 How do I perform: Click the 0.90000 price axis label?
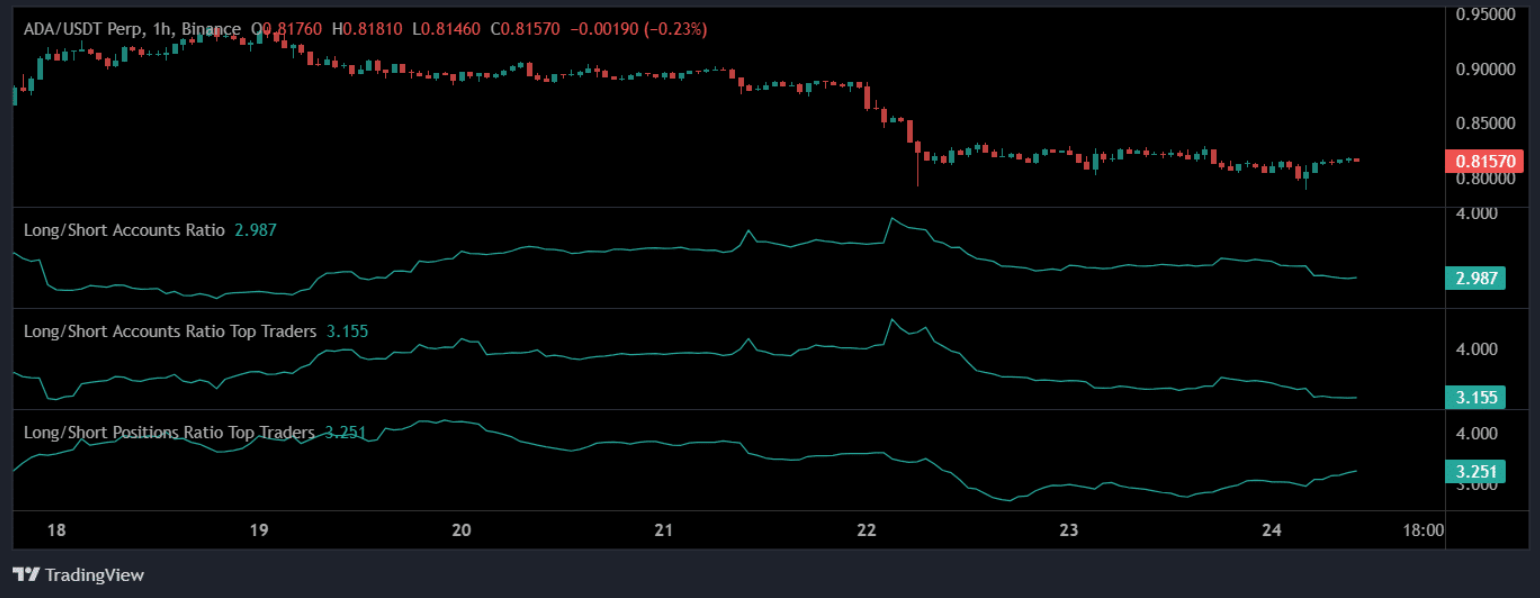click(x=1486, y=69)
